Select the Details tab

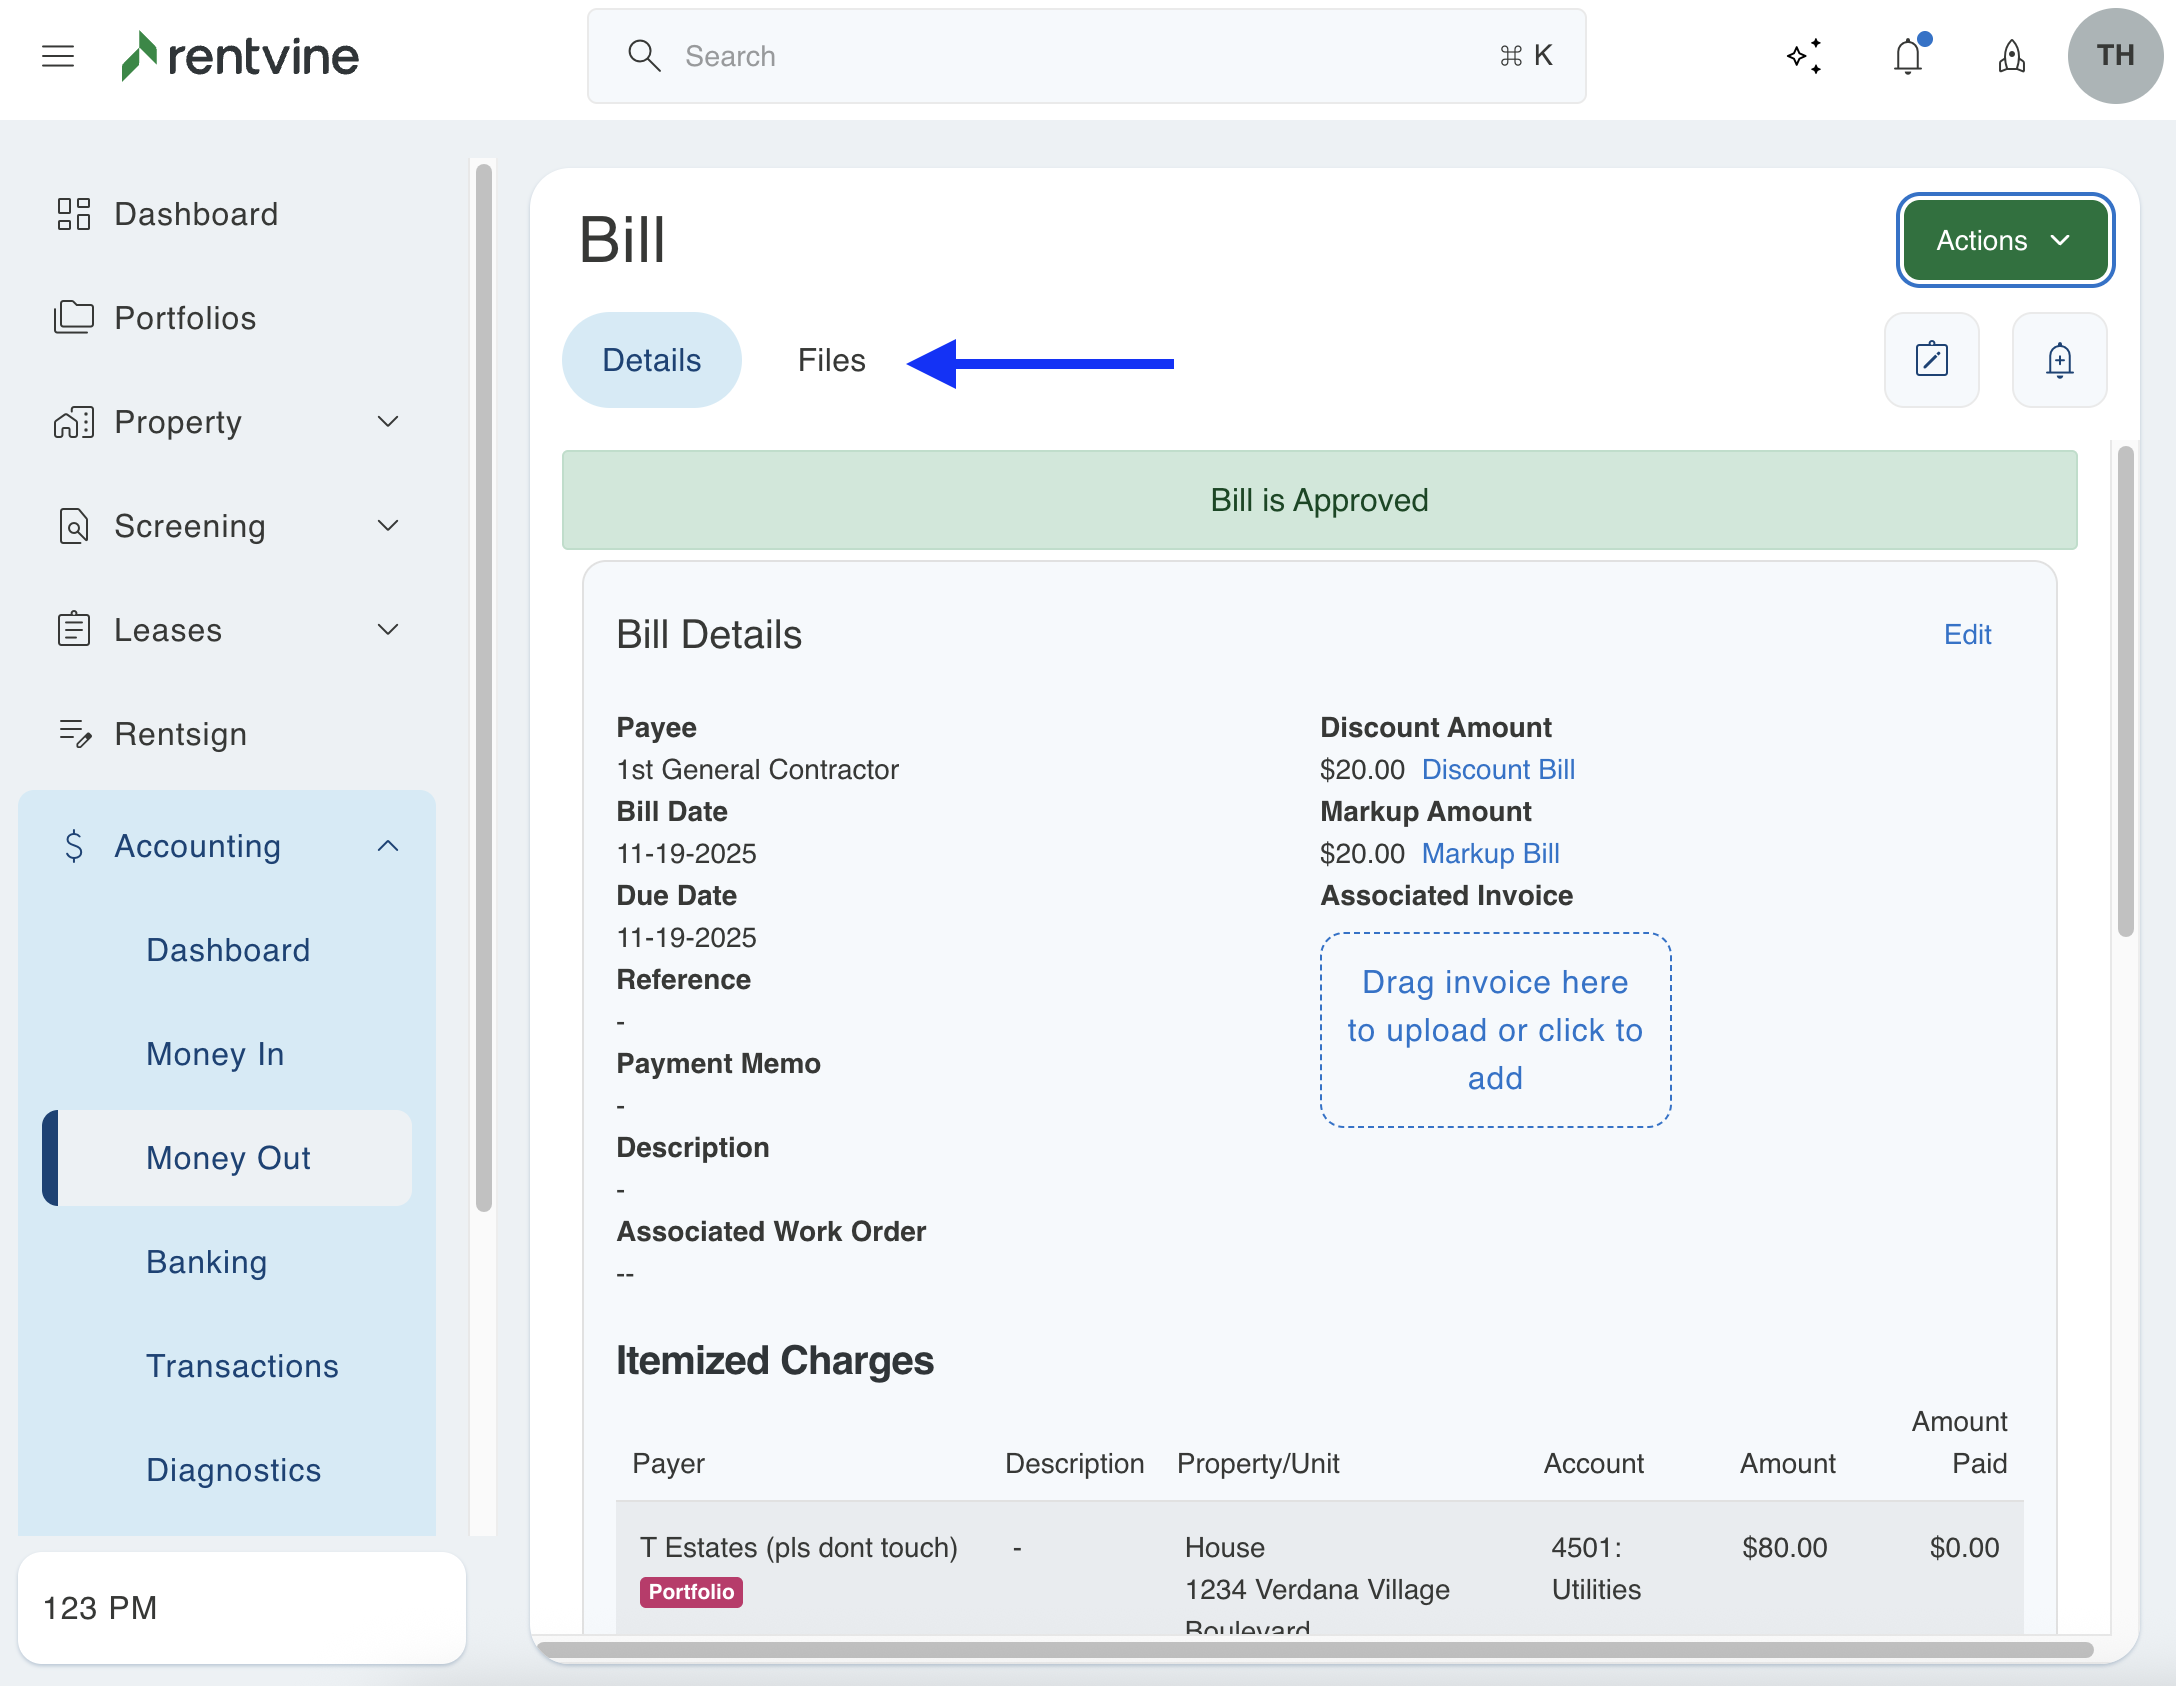[x=651, y=360]
